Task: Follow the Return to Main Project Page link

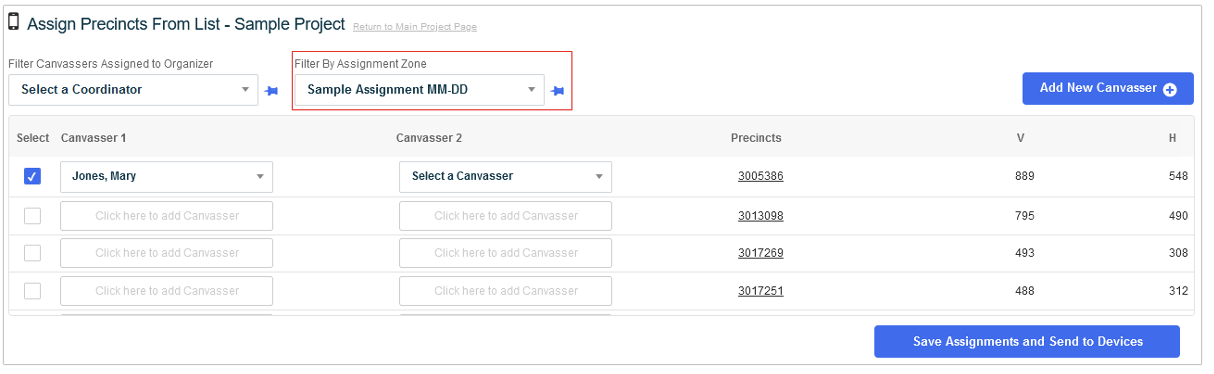Action: pyautogui.click(x=415, y=27)
